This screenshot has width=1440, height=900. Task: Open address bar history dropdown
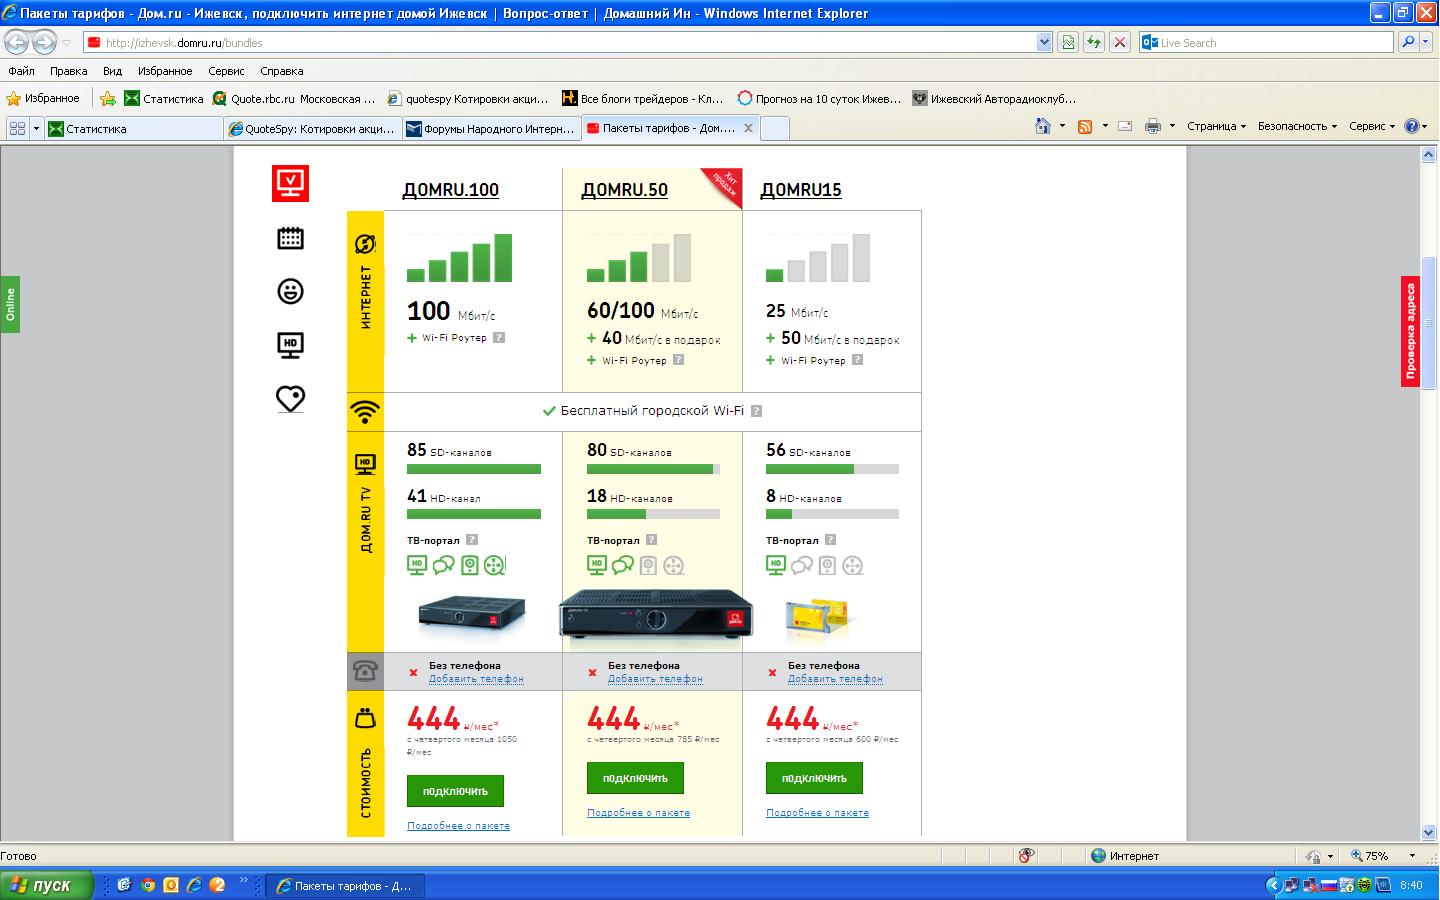1045,42
